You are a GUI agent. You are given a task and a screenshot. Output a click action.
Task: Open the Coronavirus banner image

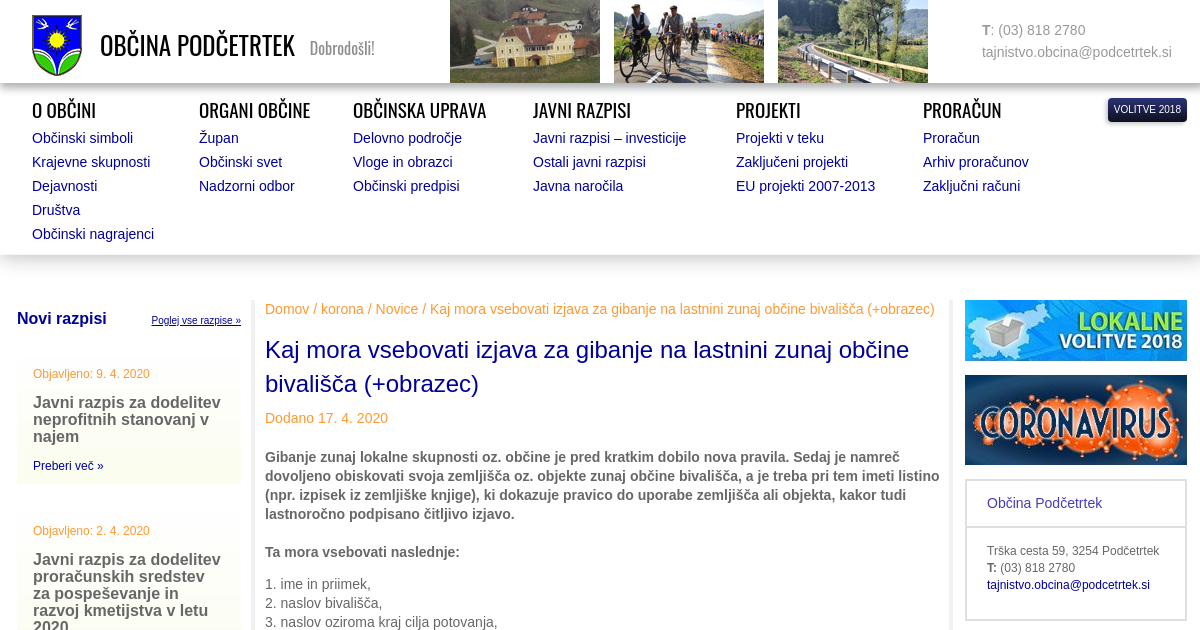click(1075, 420)
